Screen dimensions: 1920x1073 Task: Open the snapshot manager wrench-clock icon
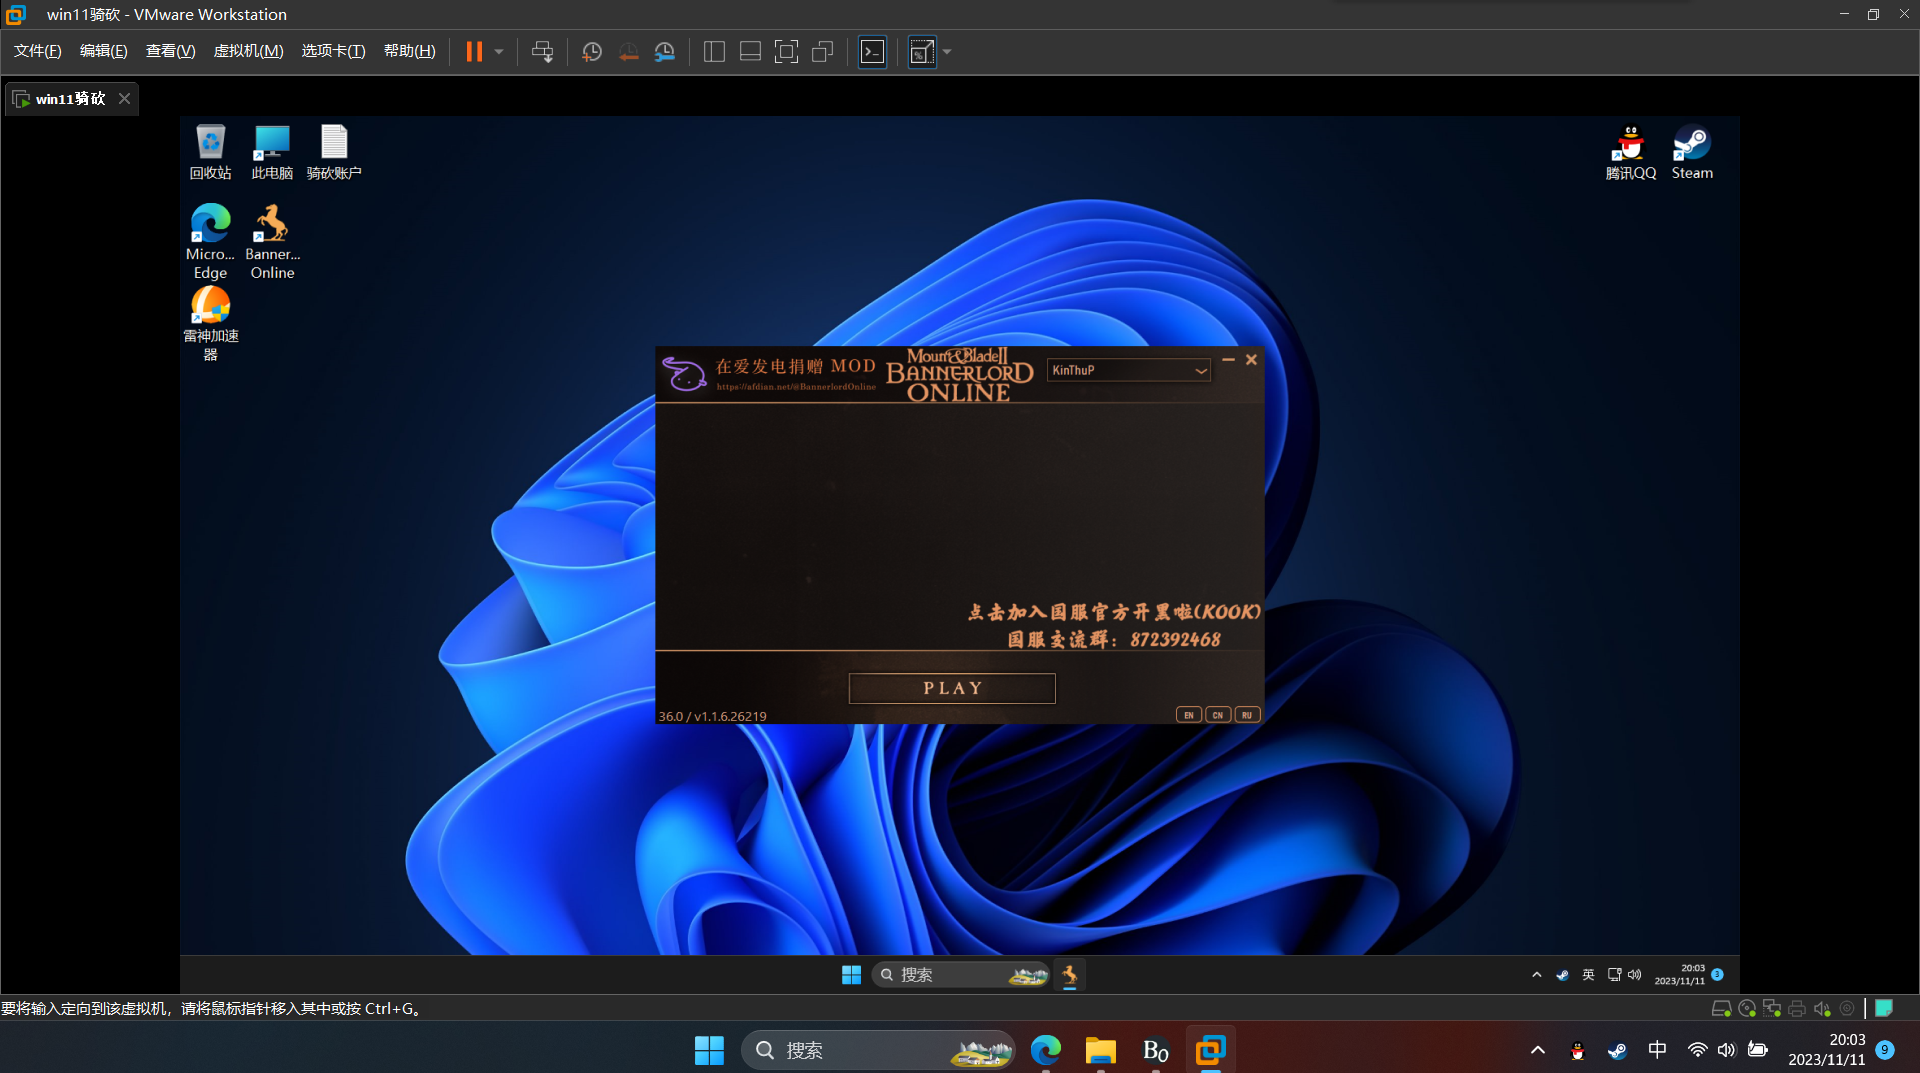664,52
